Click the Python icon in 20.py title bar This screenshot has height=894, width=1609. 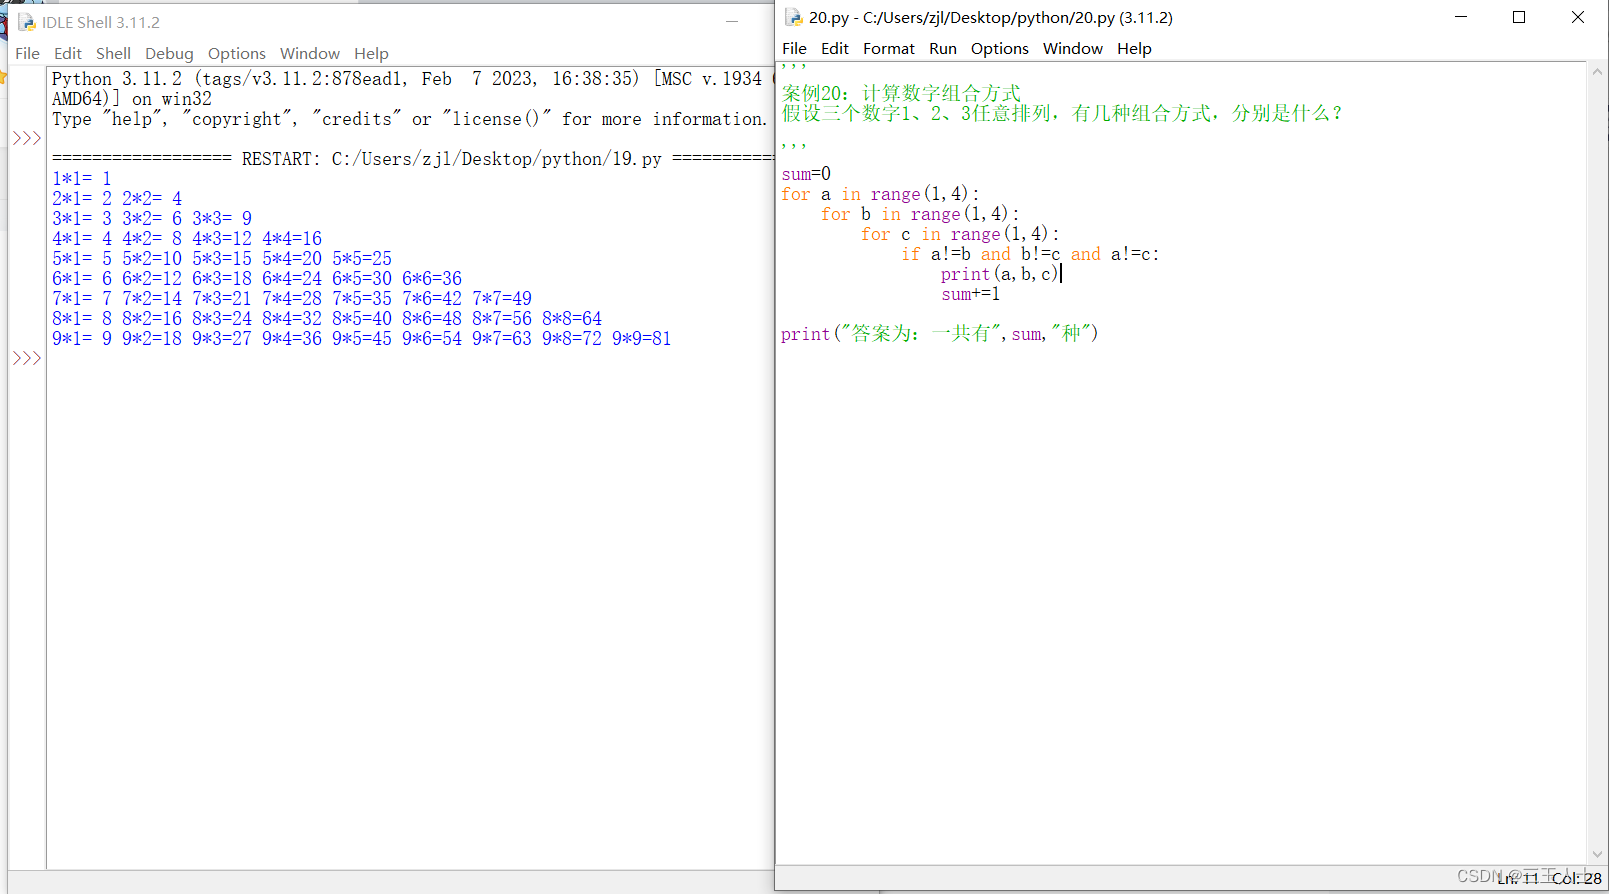793,17
